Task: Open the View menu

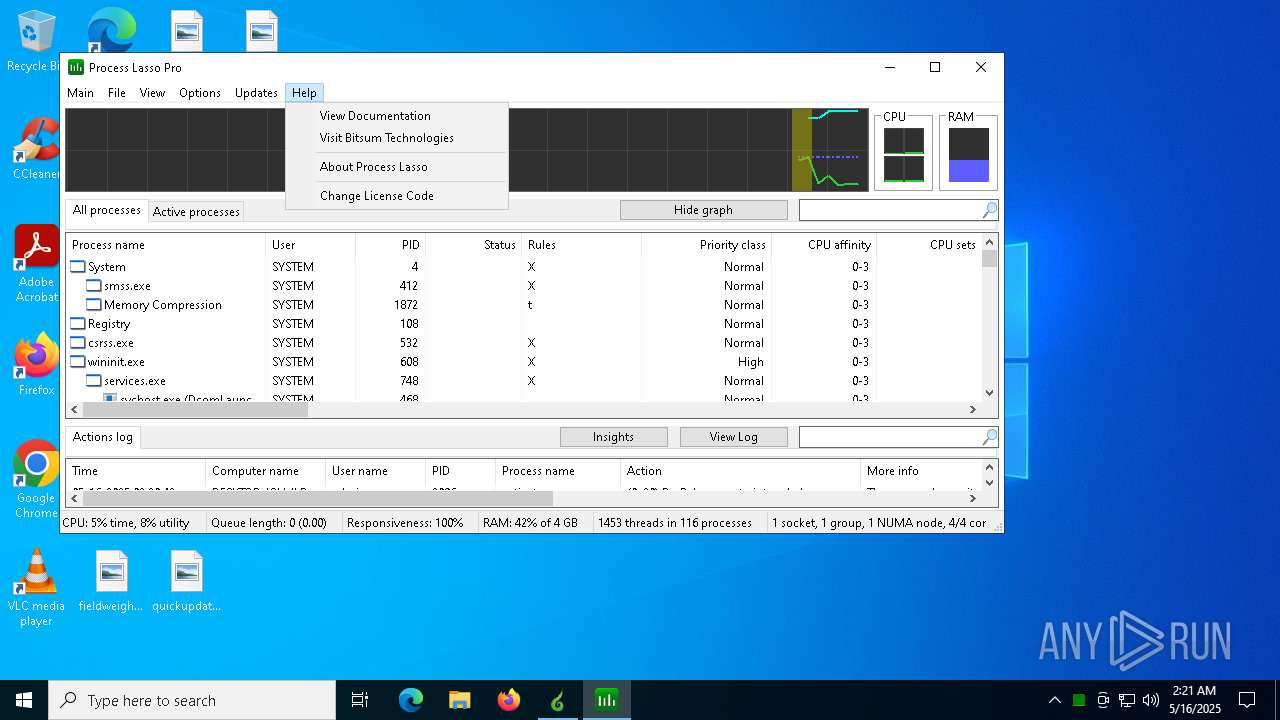Action: point(152,93)
